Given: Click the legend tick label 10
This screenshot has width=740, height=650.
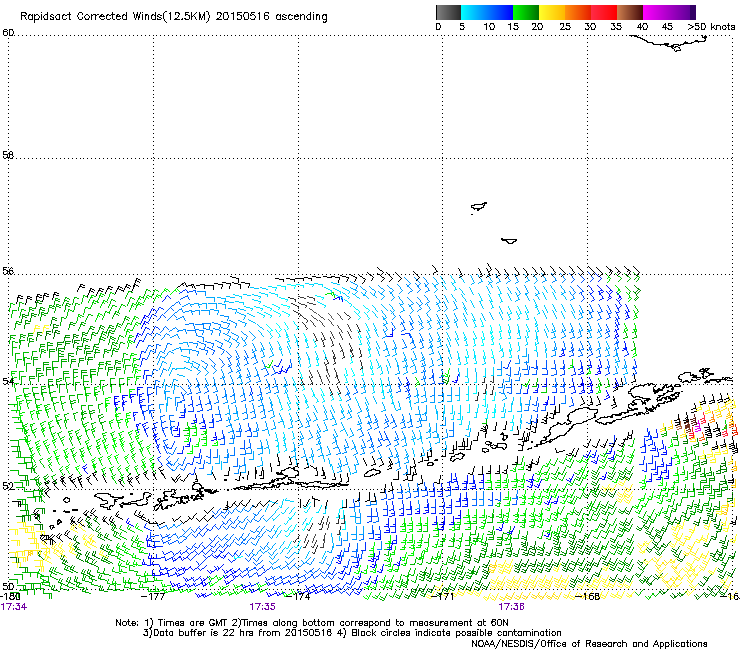Looking at the screenshot, I should pyautogui.click(x=489, y=27).
